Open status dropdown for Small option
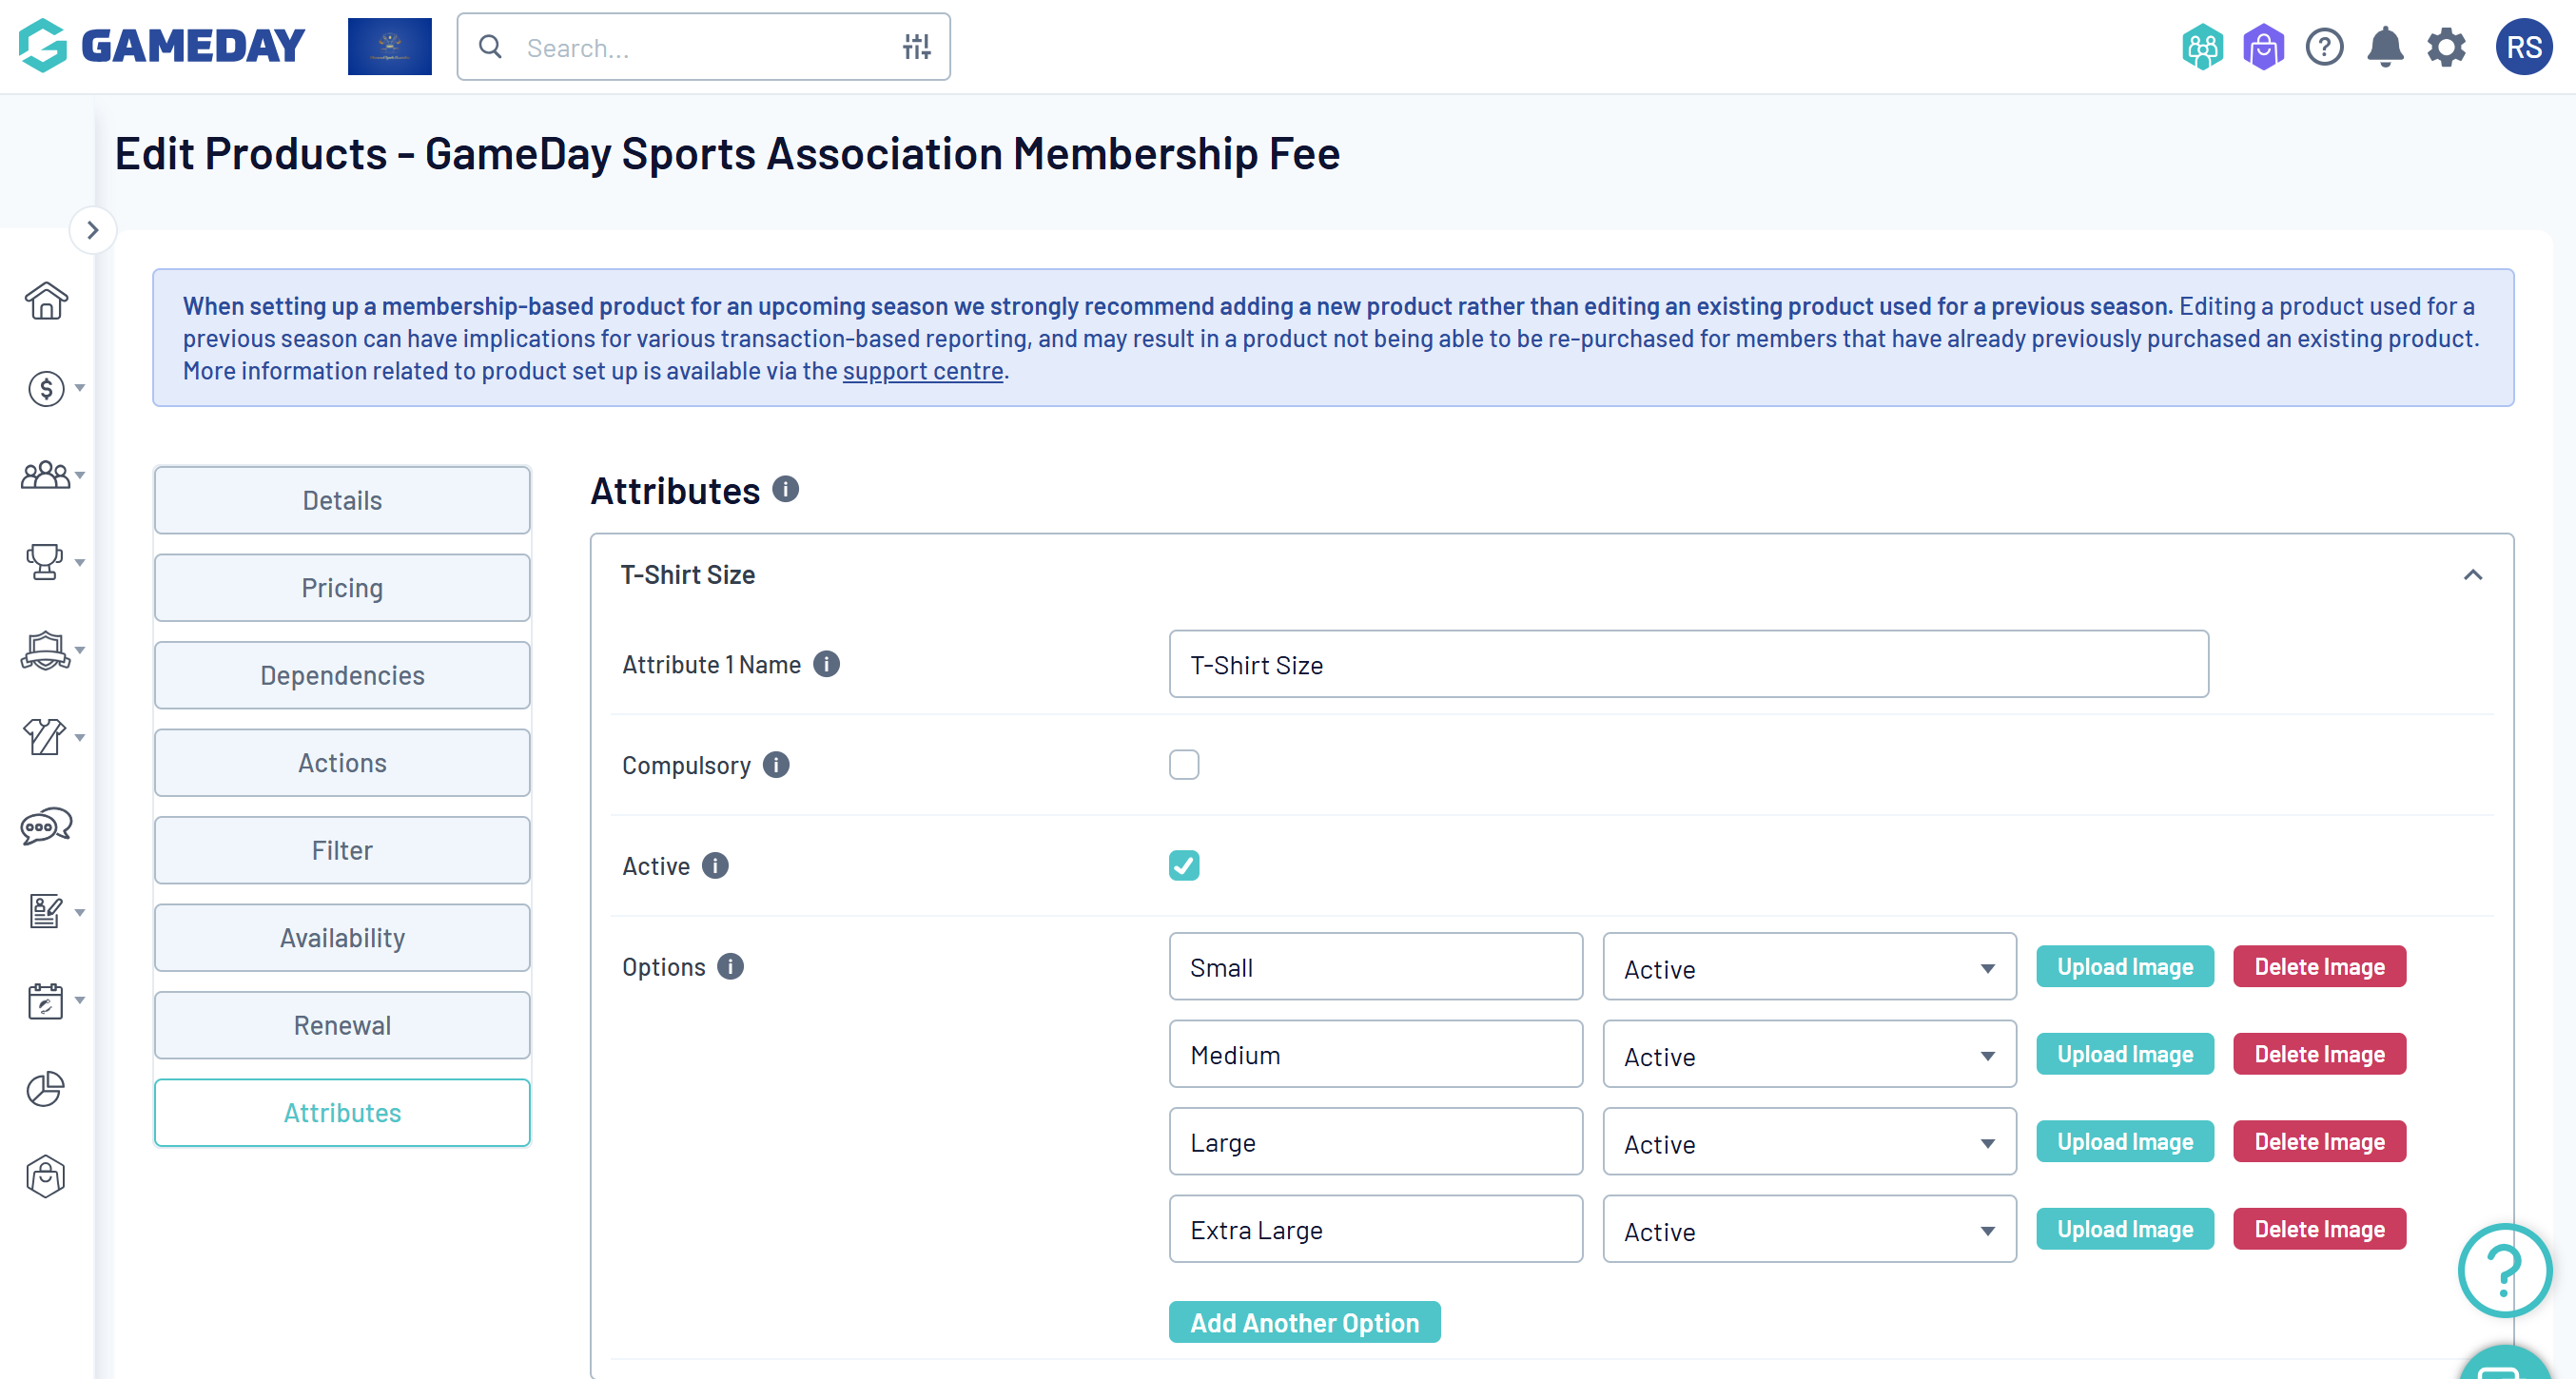The image size is (2576, 1379). (x=1808, y=967)
